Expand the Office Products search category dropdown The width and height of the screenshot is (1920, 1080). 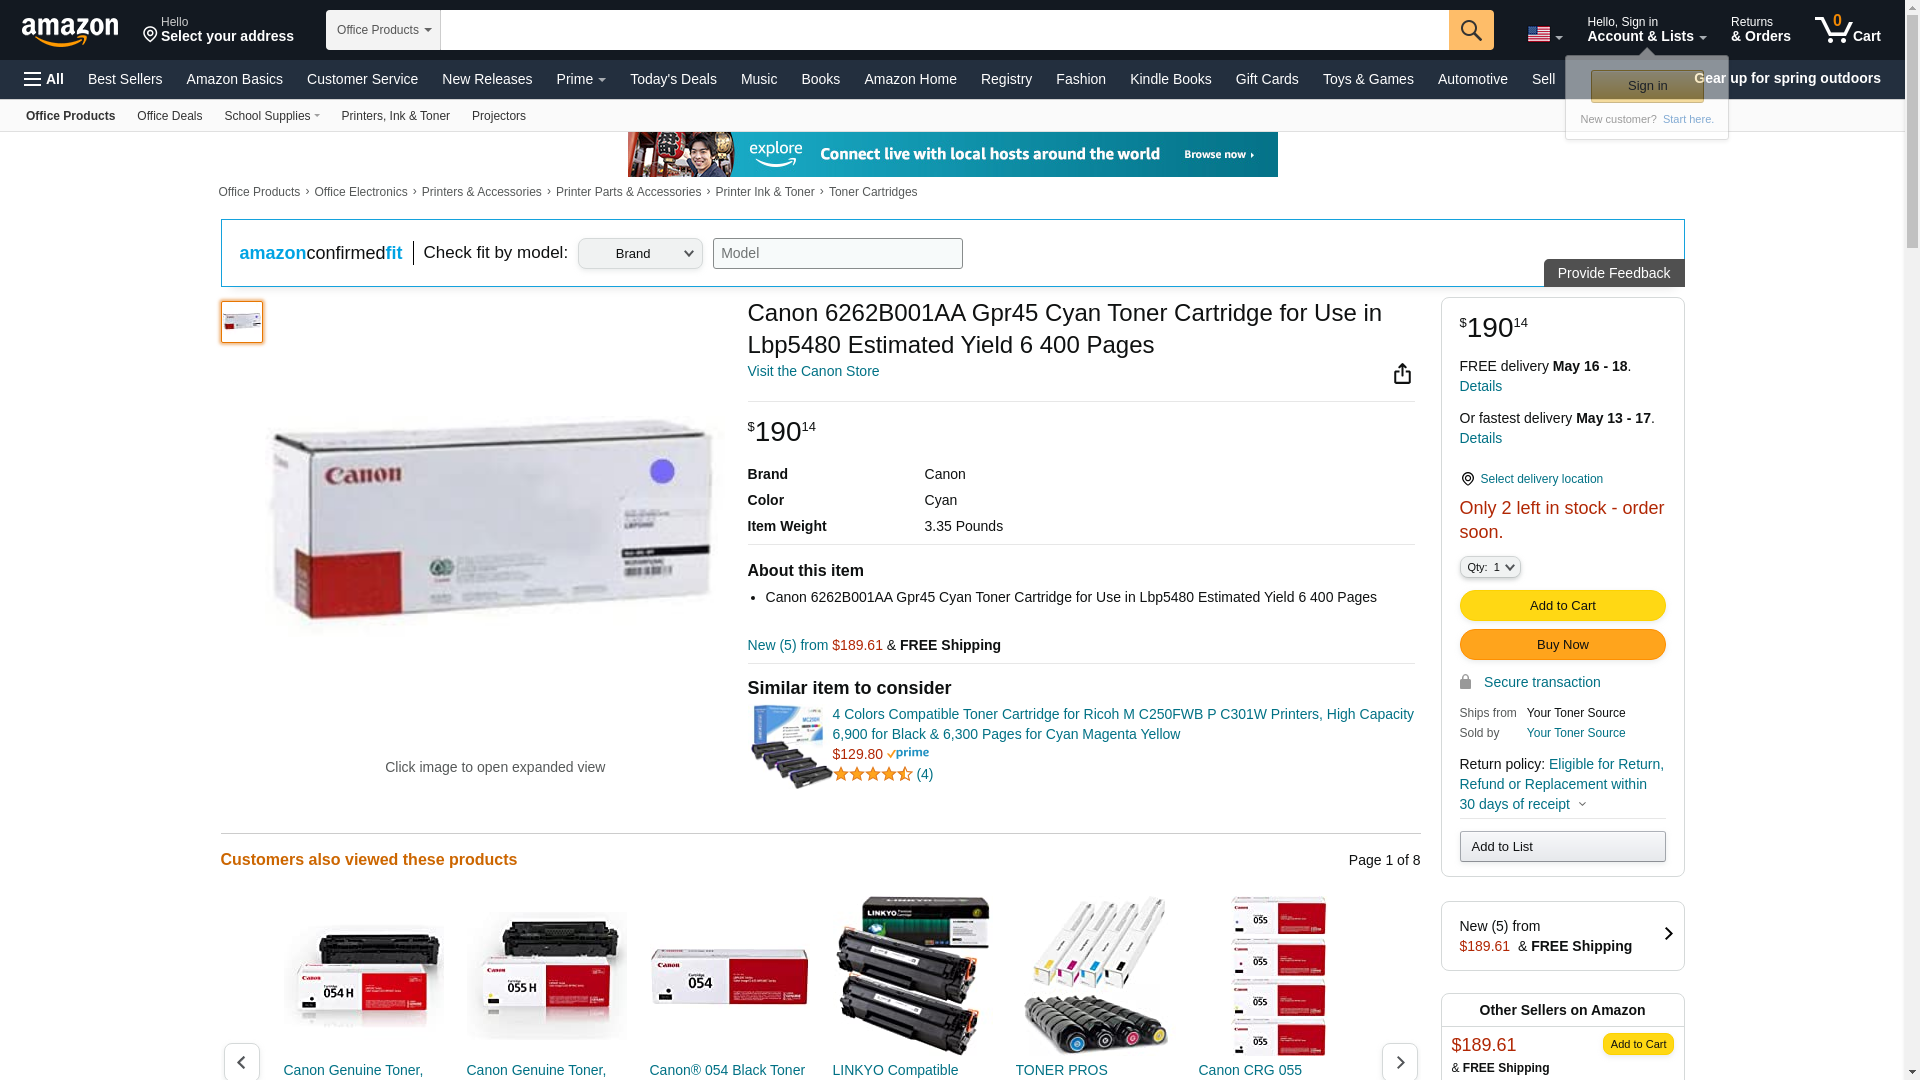[x=383, y=30]
